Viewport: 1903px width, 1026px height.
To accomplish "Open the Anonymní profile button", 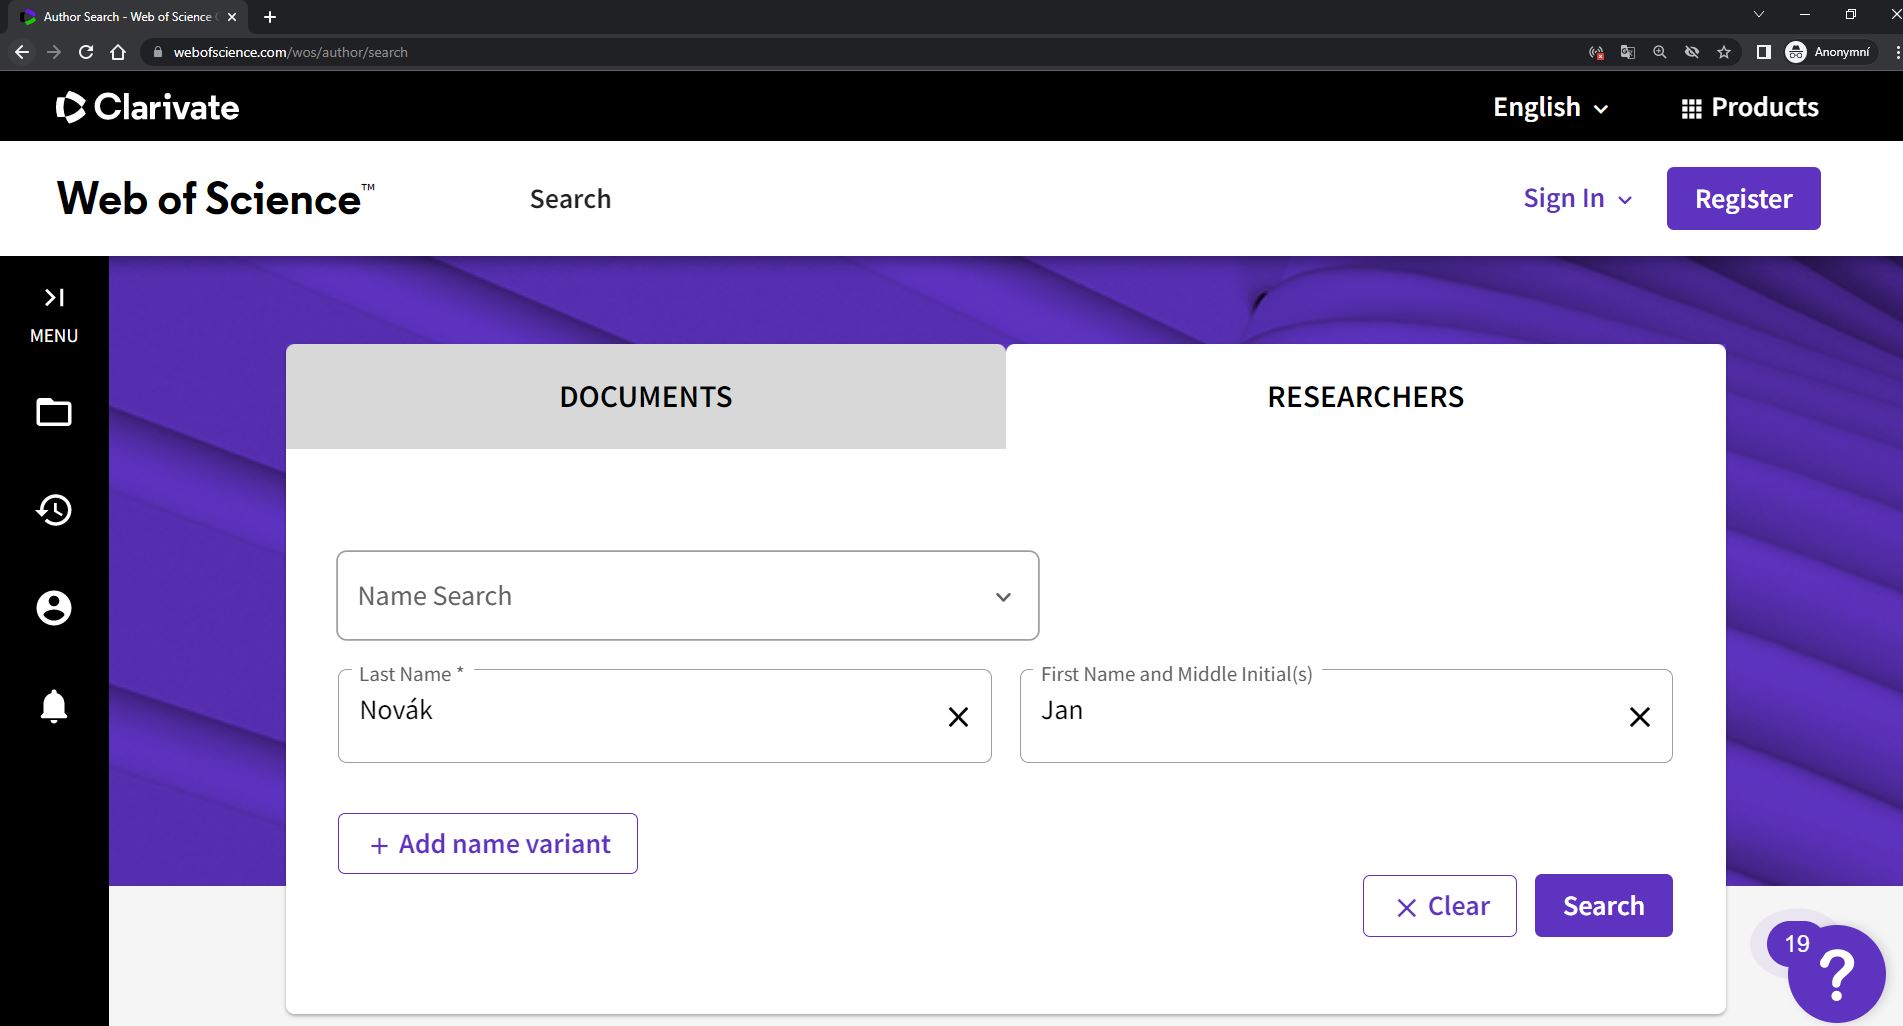I will pos(1829,52).
